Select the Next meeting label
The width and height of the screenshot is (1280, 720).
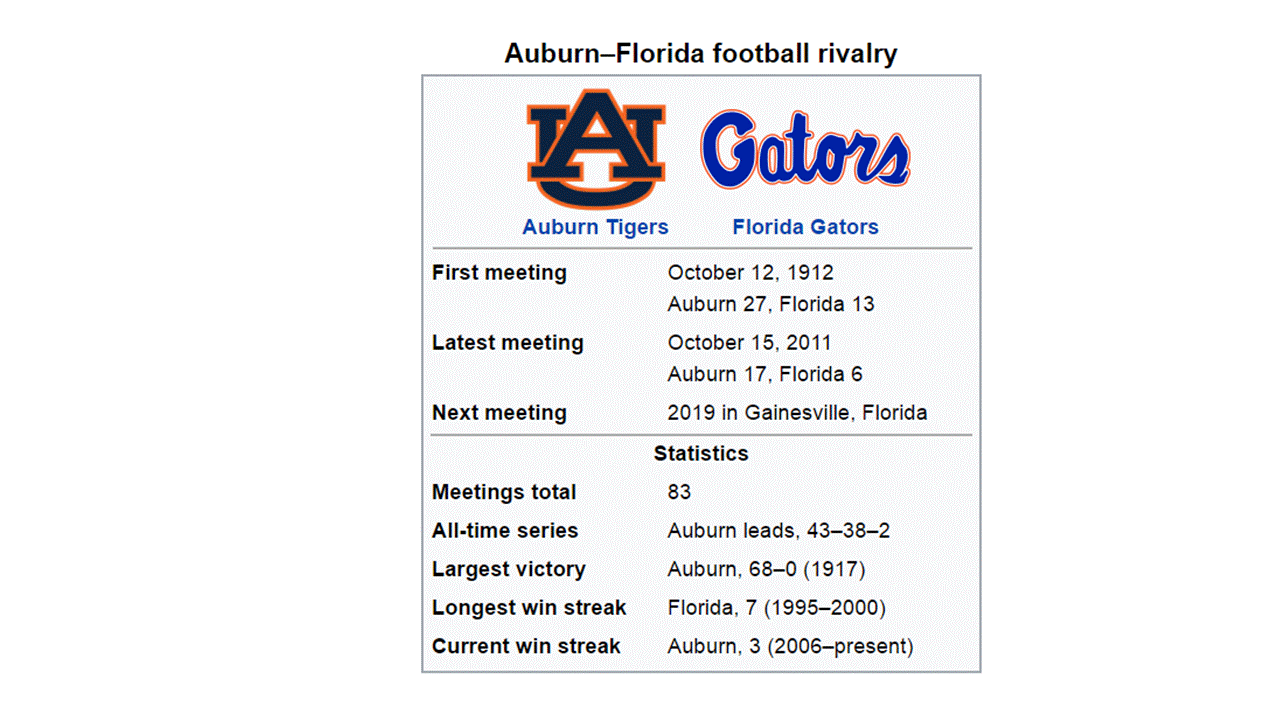(x=499, y=413)
